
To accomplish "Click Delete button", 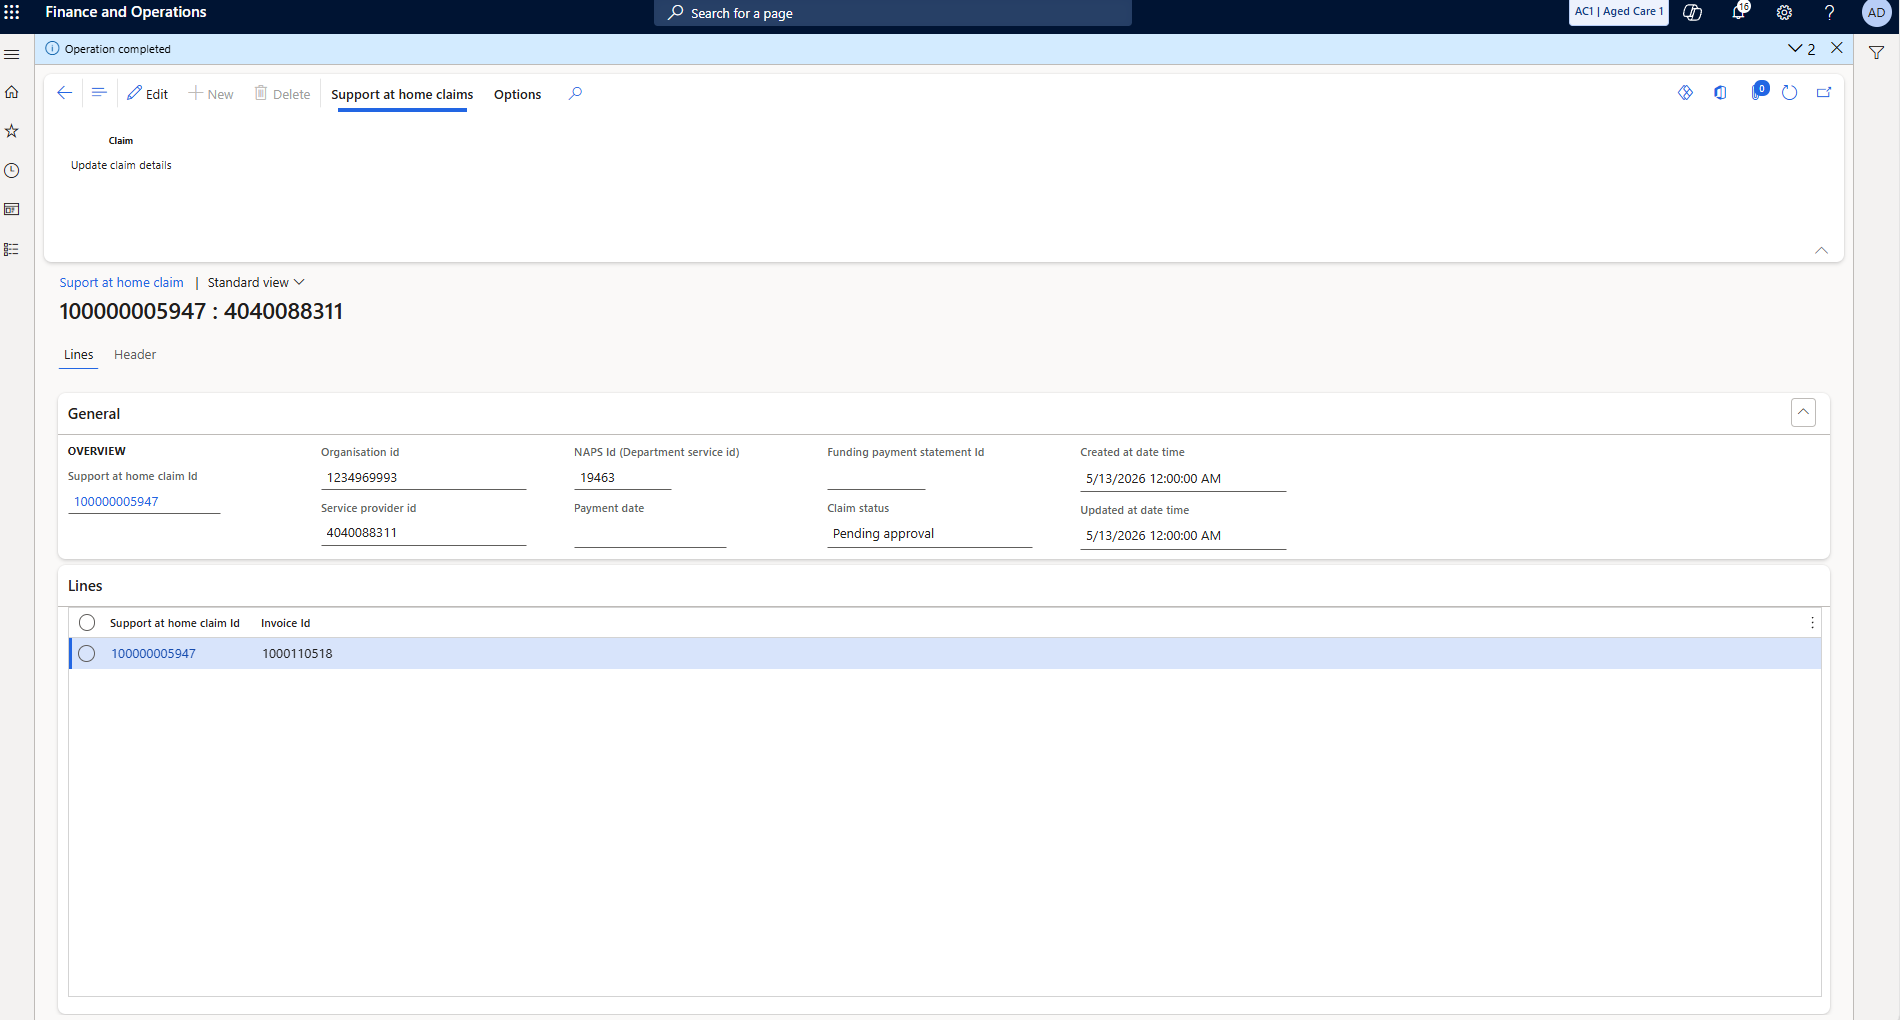I will pos(282,94).
